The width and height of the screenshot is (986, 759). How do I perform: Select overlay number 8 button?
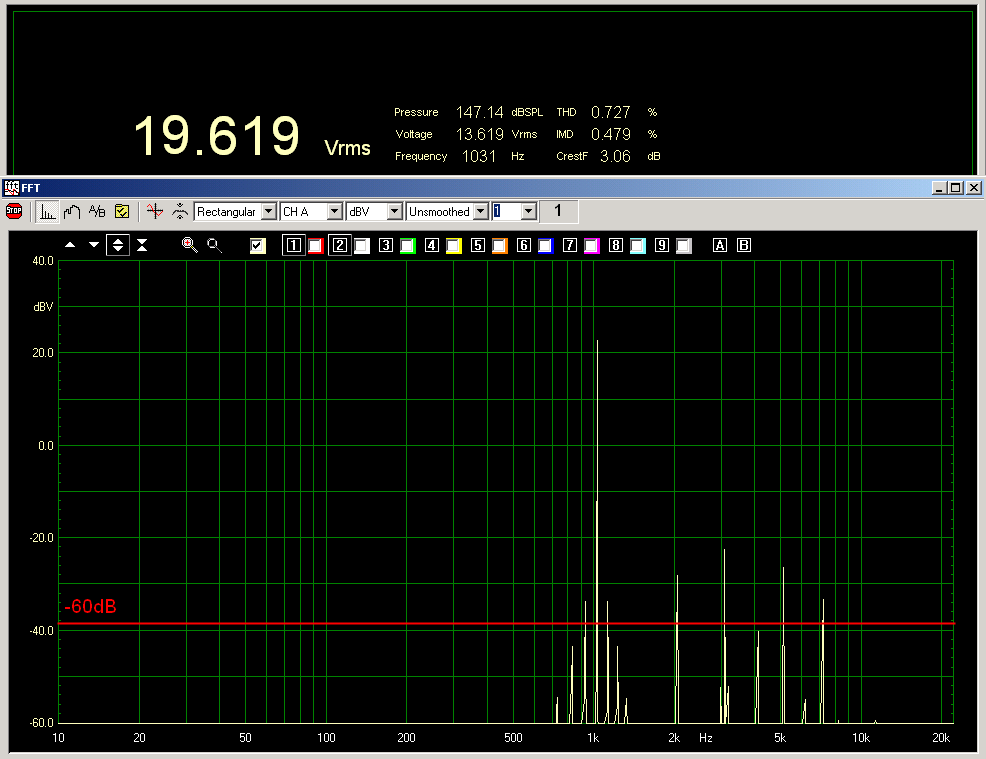coord(616,245)
